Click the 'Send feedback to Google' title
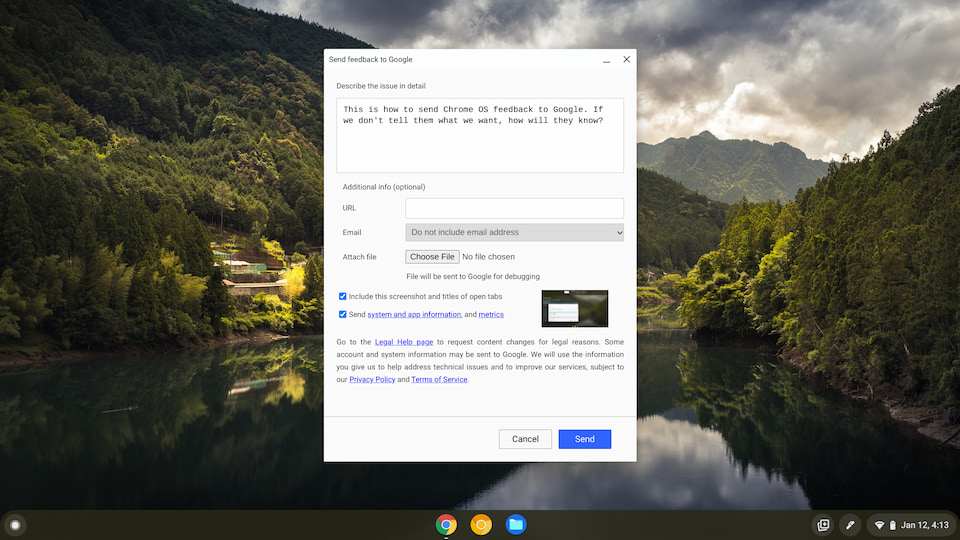 tap(370, 59)
